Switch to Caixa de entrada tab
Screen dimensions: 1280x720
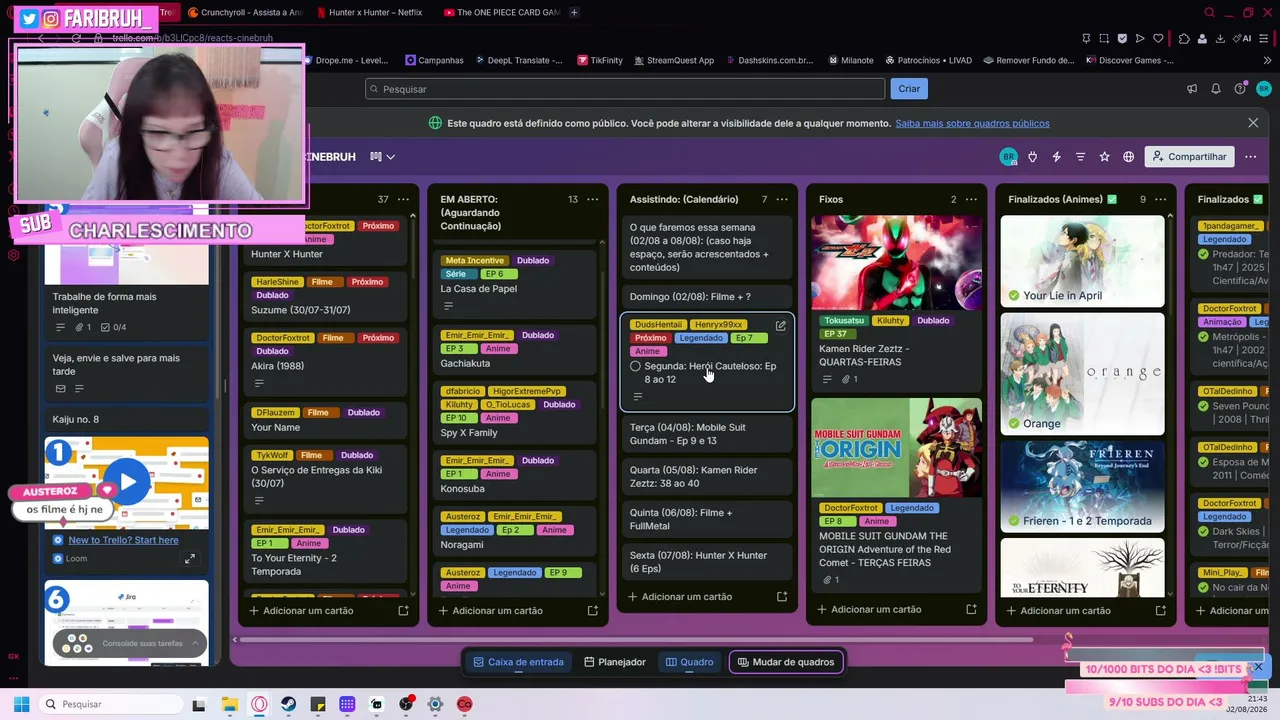coord(518,662)
